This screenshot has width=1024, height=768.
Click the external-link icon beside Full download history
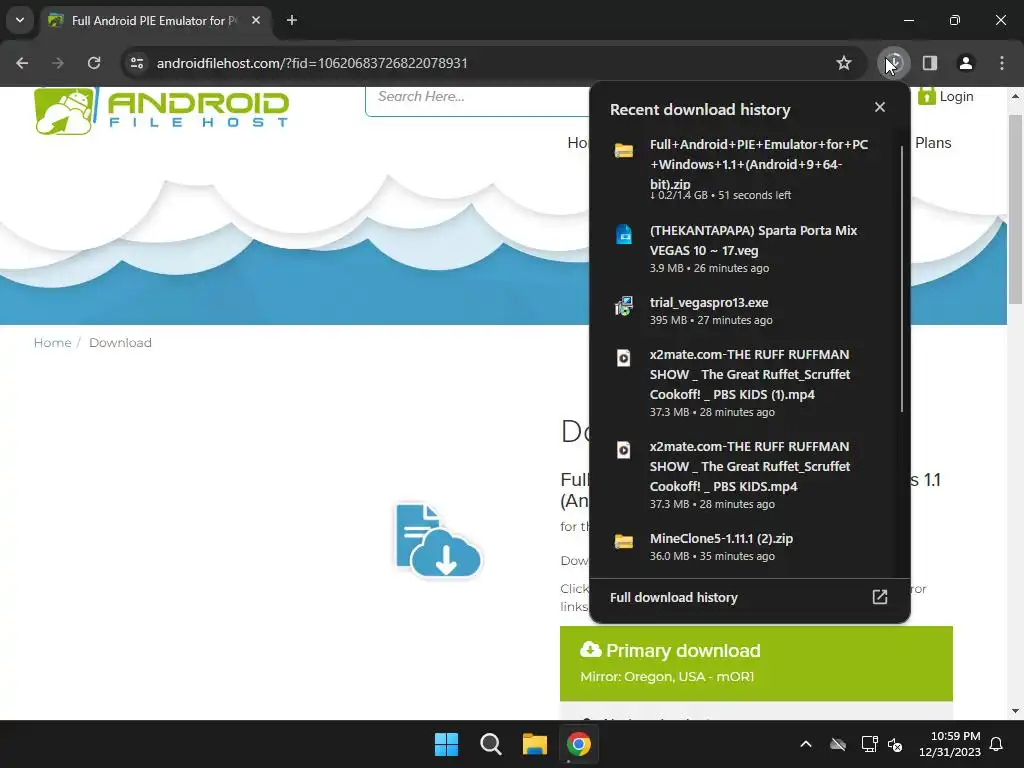(880, 597)
